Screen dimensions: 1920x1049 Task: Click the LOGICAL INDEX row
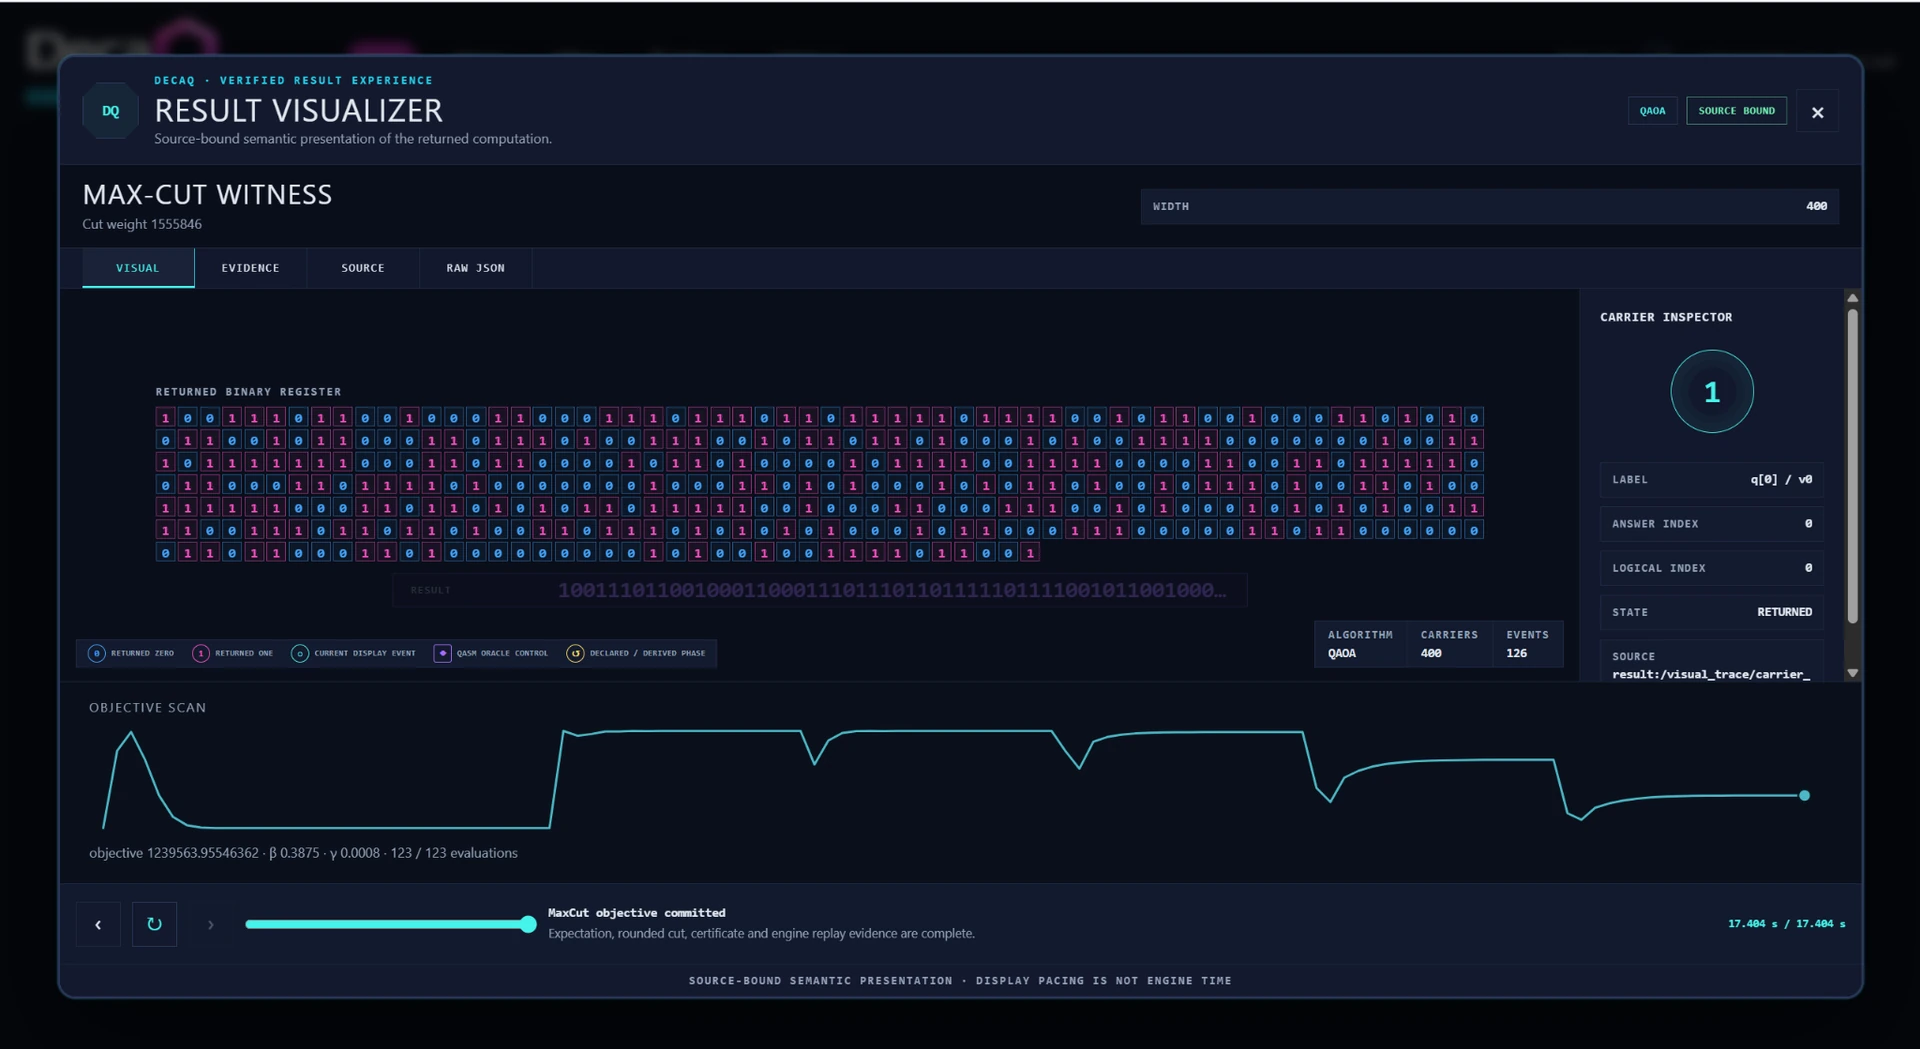(1711, 567)
